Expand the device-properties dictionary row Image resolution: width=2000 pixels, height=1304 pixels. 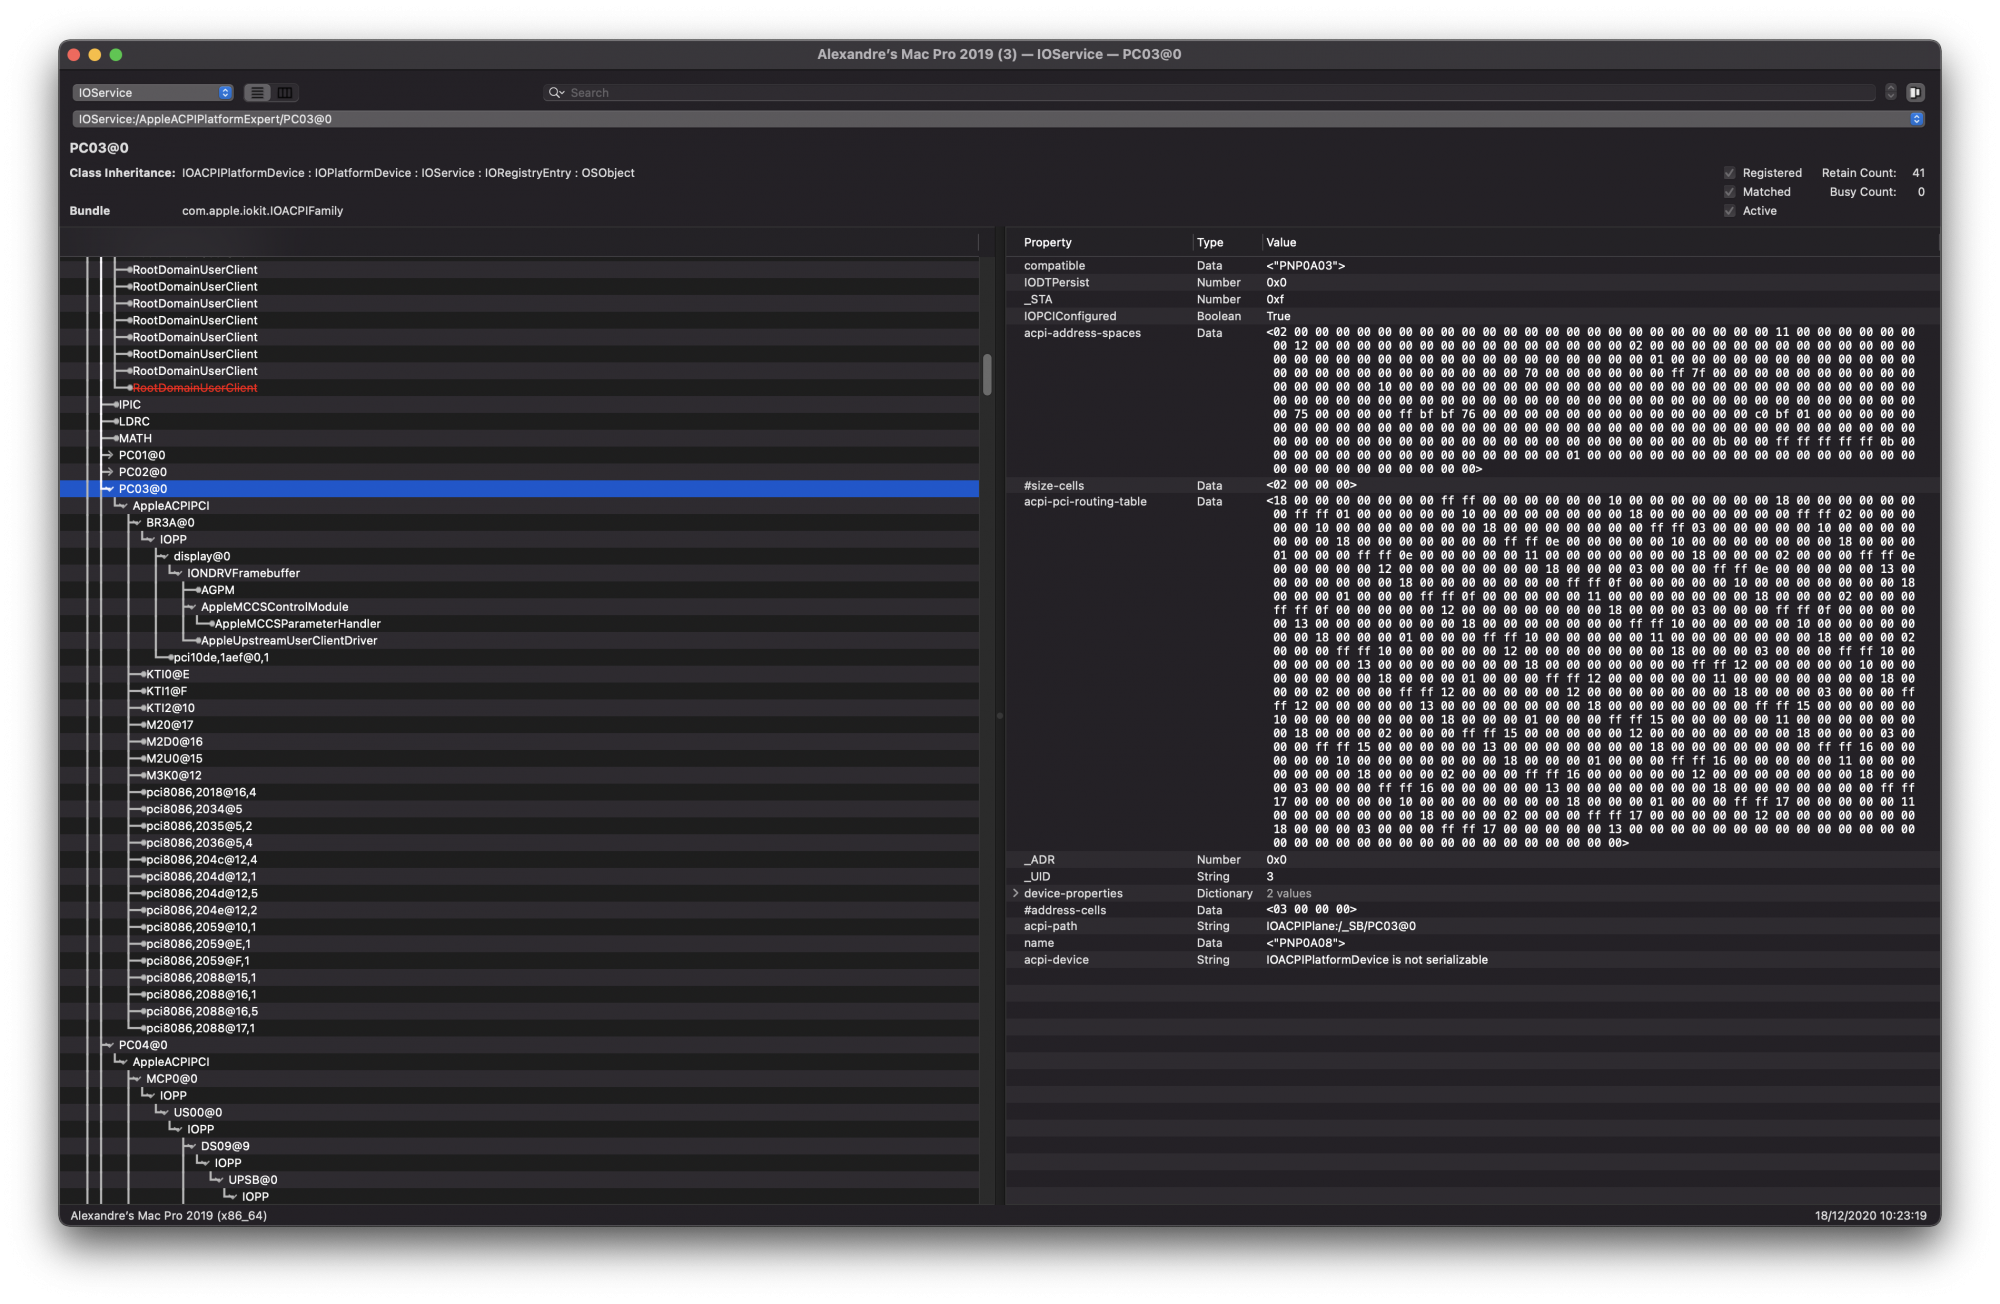[x=1015, y=894]
